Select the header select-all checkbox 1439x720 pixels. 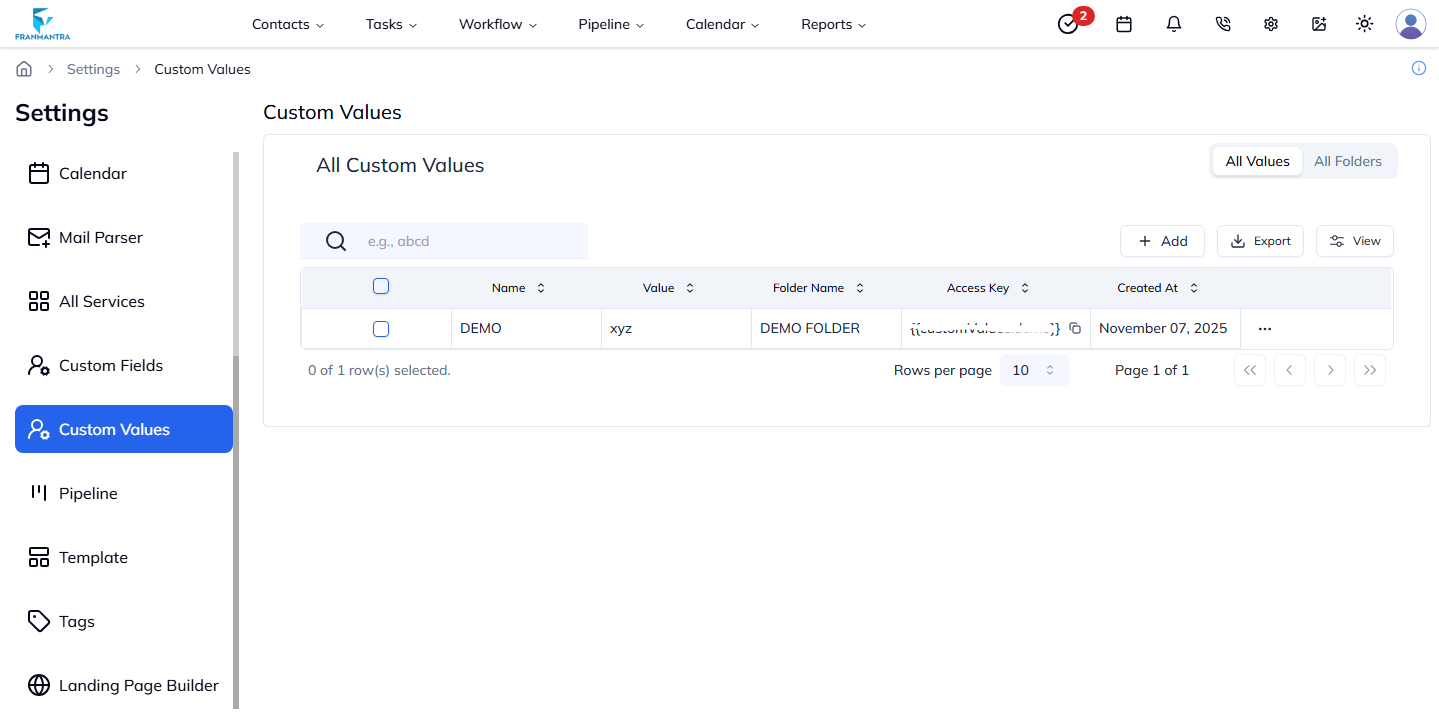(x=381, y=285)
